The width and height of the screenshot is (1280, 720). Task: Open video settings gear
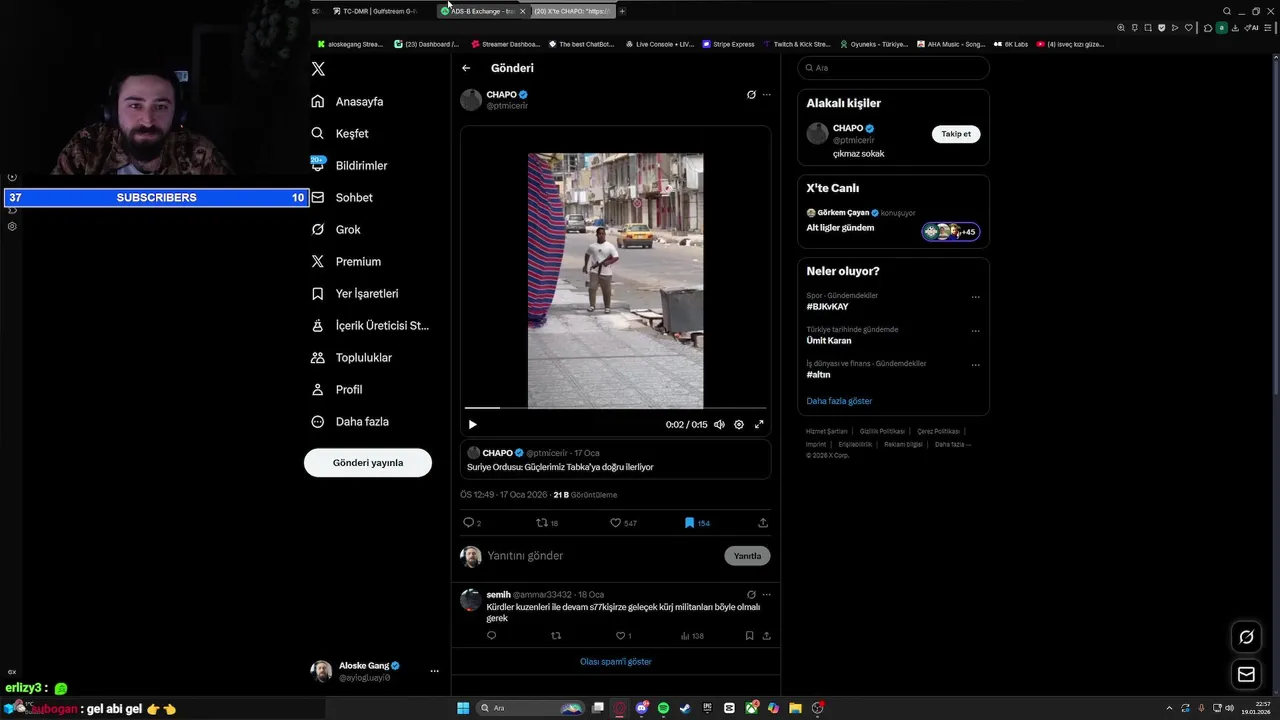(x=739, y=425)
